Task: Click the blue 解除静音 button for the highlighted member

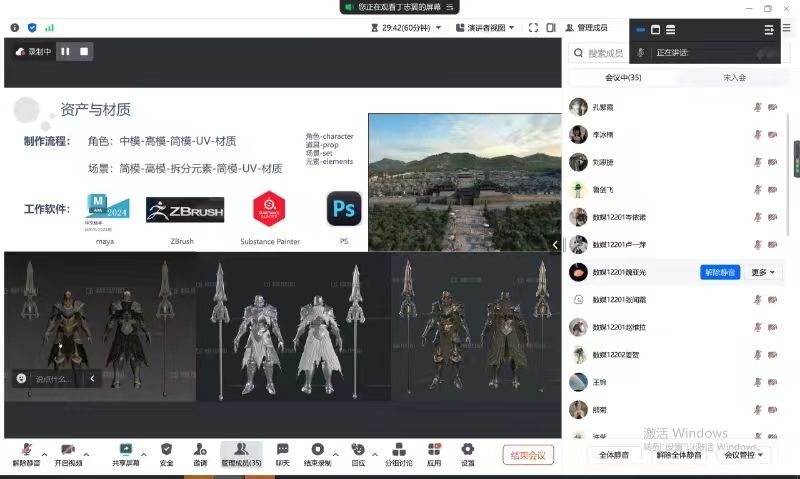Action: click(x=720, y=272)
